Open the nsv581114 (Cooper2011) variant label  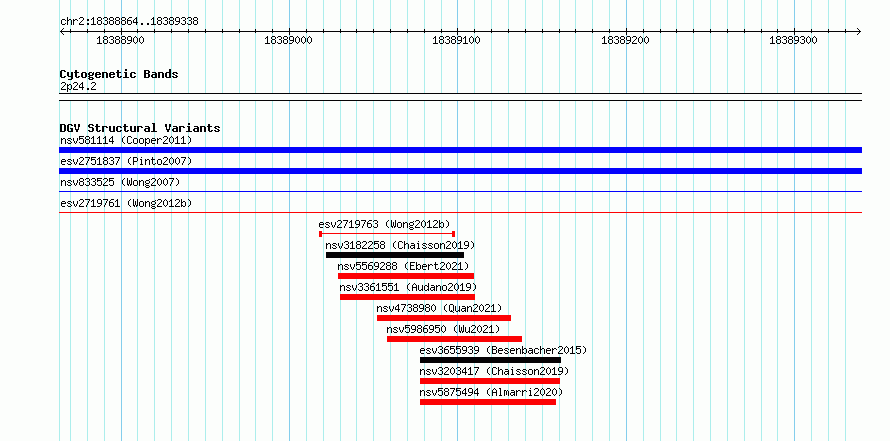tap(126, 140)
